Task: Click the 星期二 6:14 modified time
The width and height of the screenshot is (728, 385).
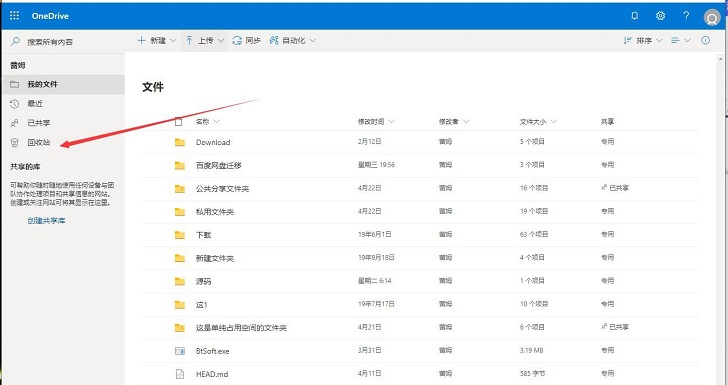Action: [374, 281]
